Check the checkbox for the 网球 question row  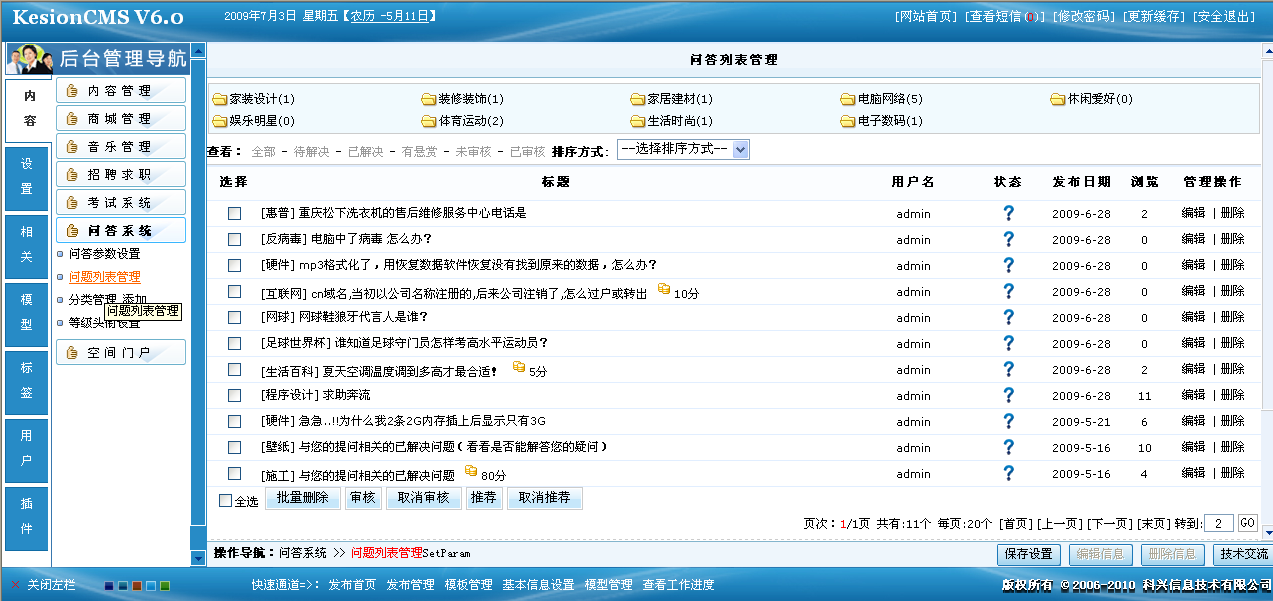click(233, 317)
